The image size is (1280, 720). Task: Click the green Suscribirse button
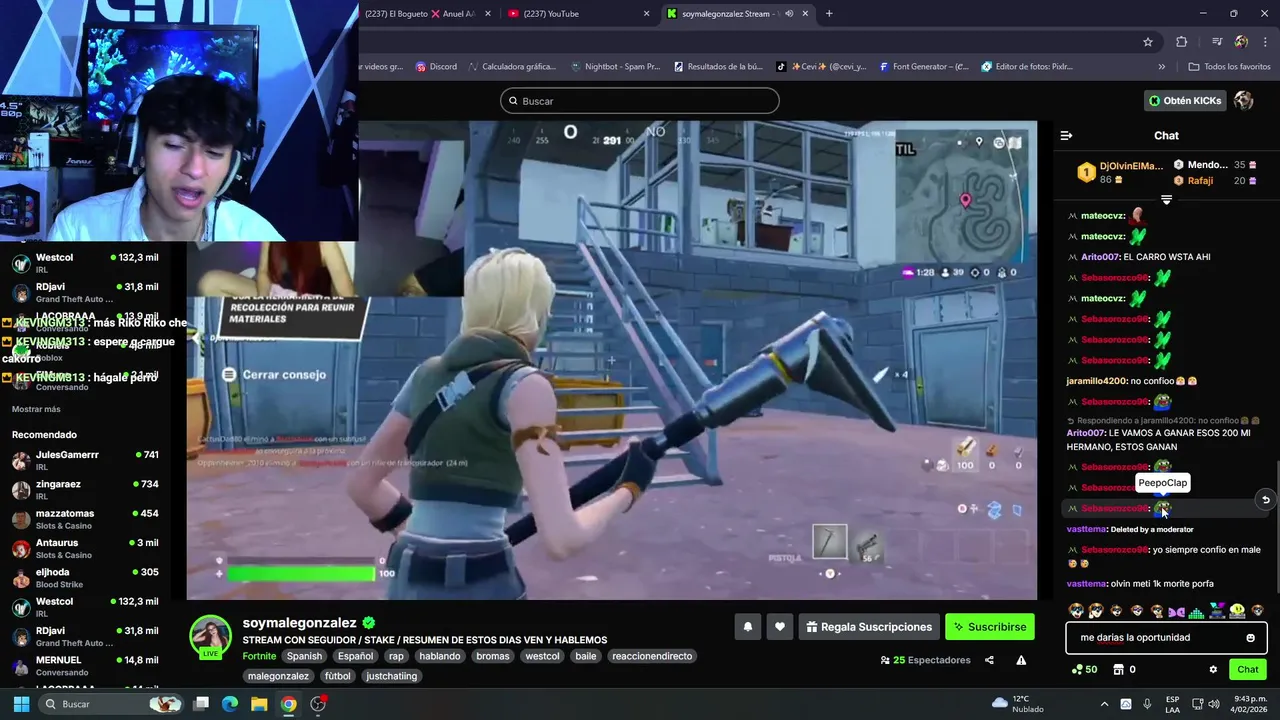tap(990, 627)
